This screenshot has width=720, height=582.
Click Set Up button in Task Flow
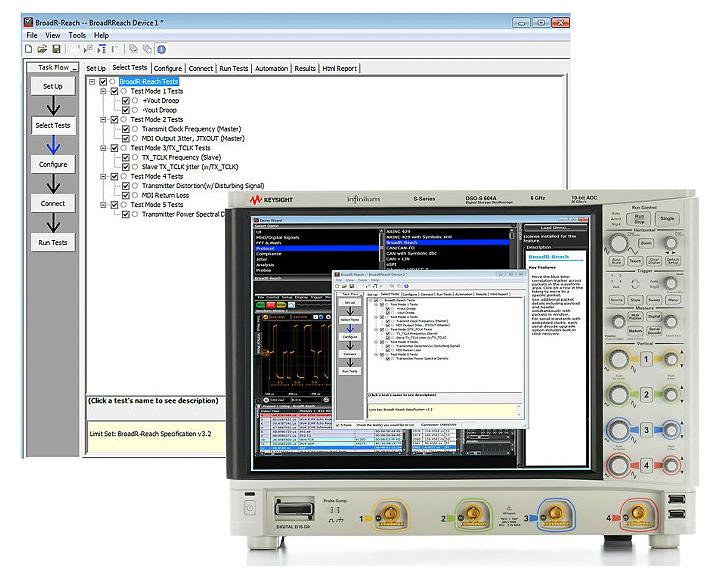click(x=53, y=86)
